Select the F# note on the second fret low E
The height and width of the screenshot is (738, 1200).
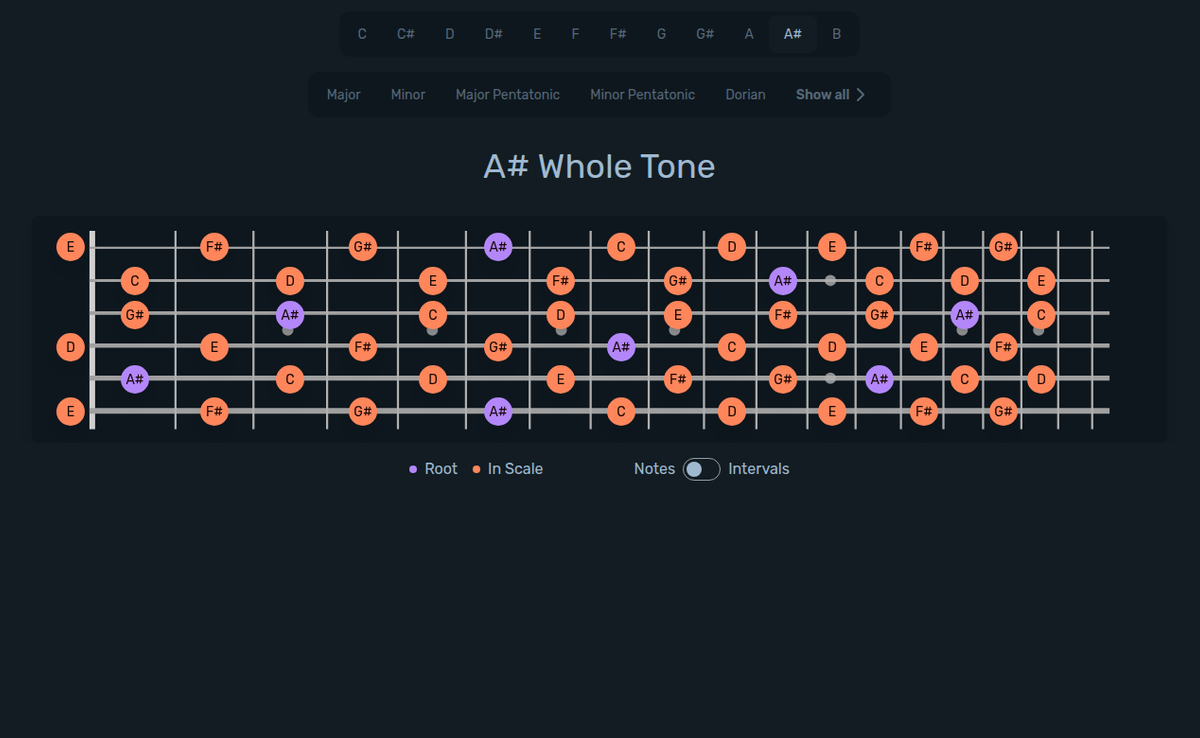point(214,411)
